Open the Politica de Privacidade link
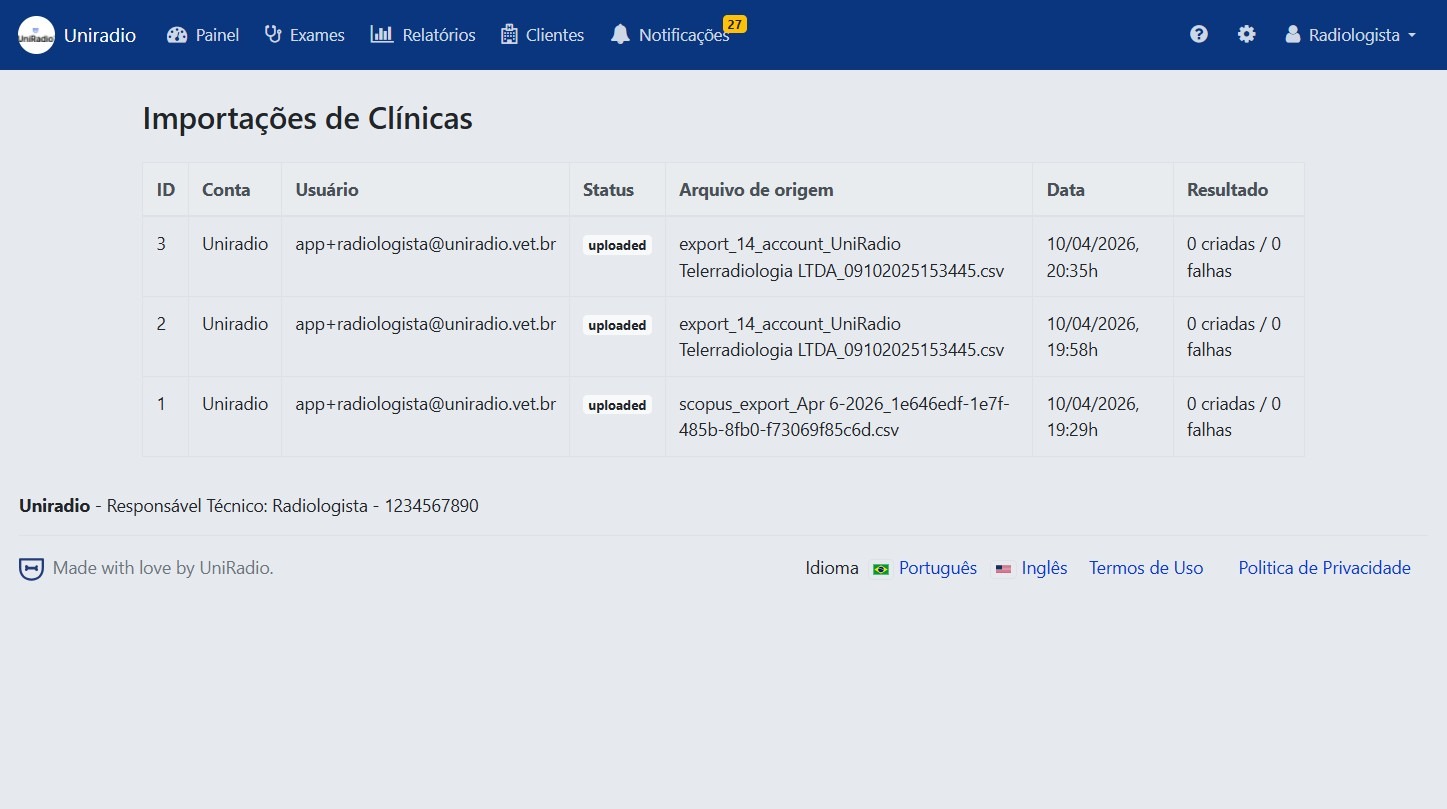Screen dimensions: 1447x809 pyautogui.click(x=1323, y=568)
